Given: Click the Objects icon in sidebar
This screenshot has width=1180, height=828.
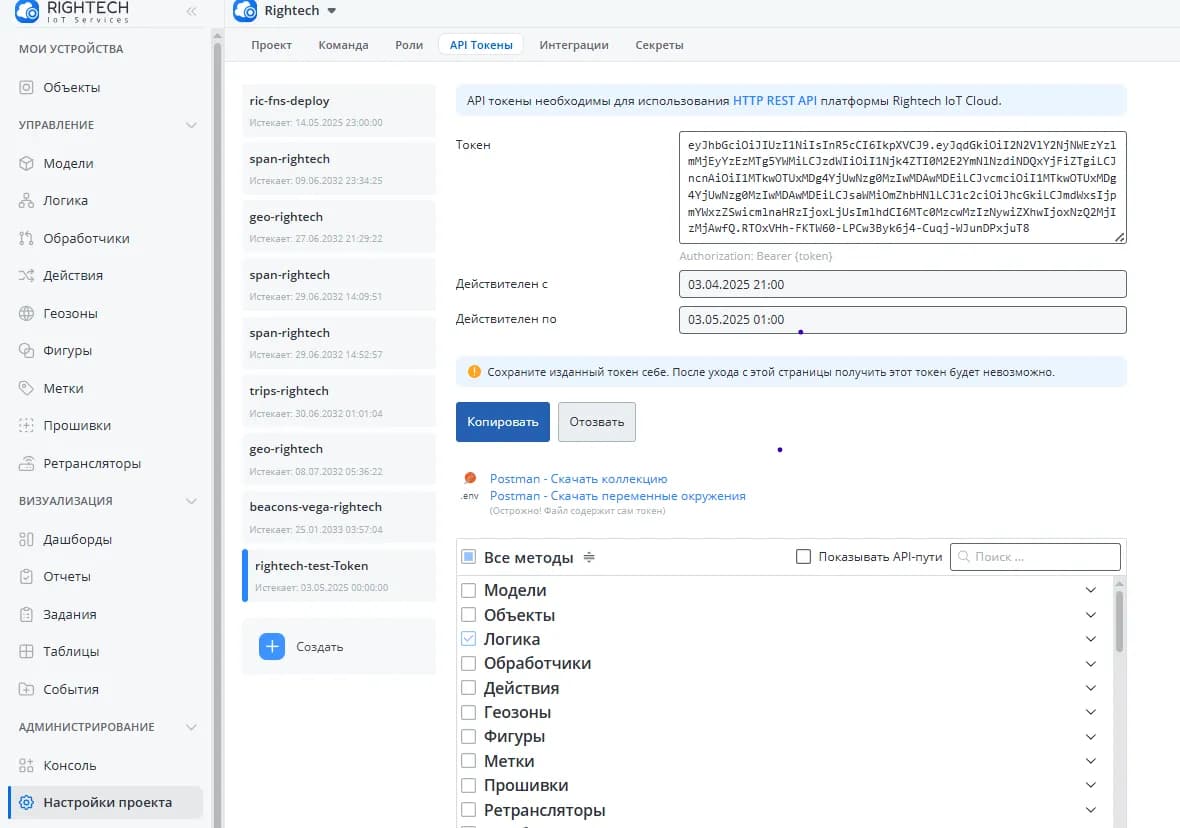Looking at the screenshot, I should [27, 87].
